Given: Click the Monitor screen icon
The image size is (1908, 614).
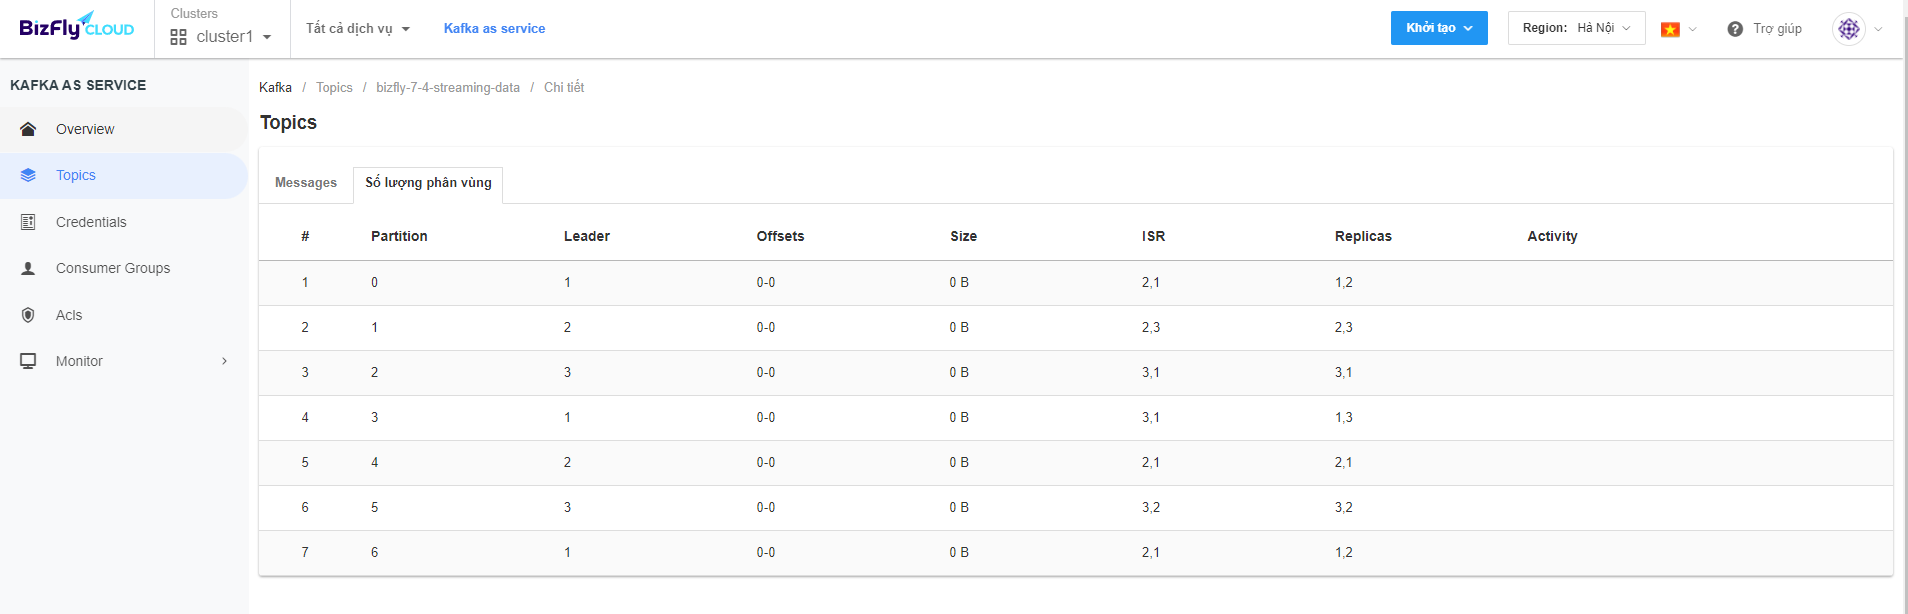Looking at the screenshot, I should (x=28, y=361).
